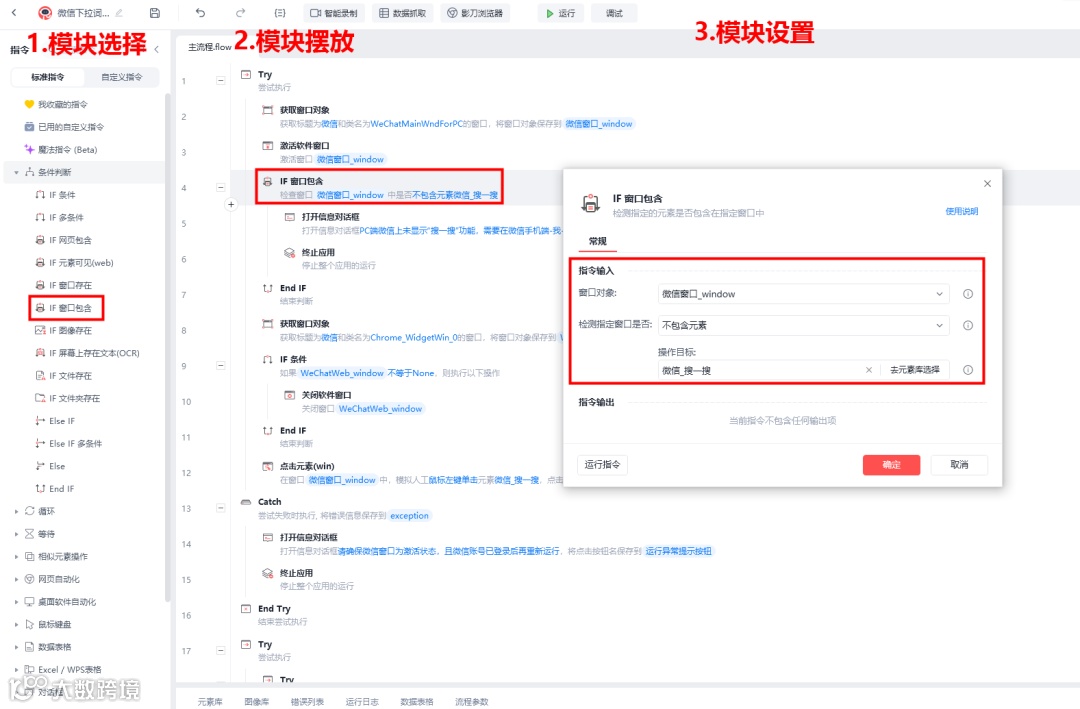1080x709 pixels.
Task: Collapse the 条件判断 category
Action: point(17,172)
